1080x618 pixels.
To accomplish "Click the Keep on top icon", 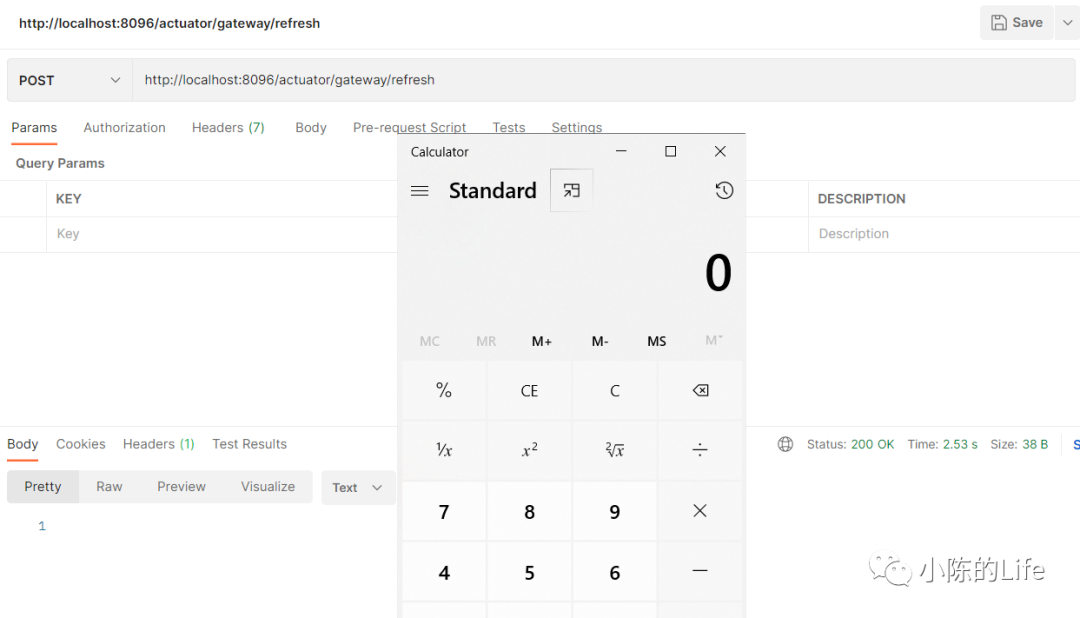I will 571,191.
